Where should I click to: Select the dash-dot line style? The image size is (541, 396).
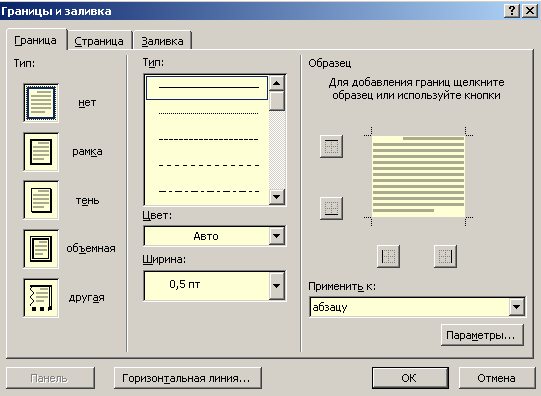208,191
